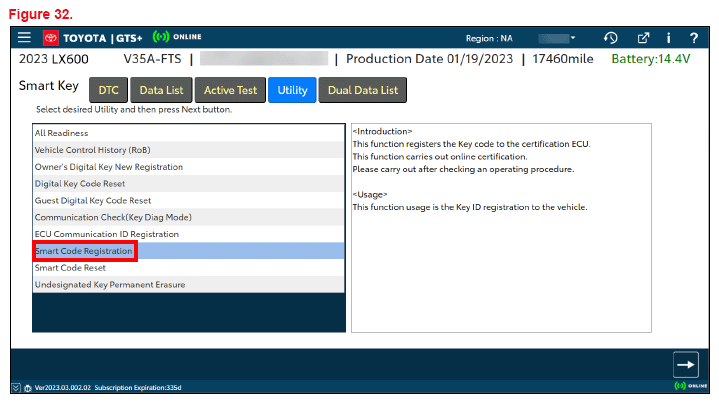719x403 pixels.
Task: Switch to the DTC tab
Action: tap(109, 90)
